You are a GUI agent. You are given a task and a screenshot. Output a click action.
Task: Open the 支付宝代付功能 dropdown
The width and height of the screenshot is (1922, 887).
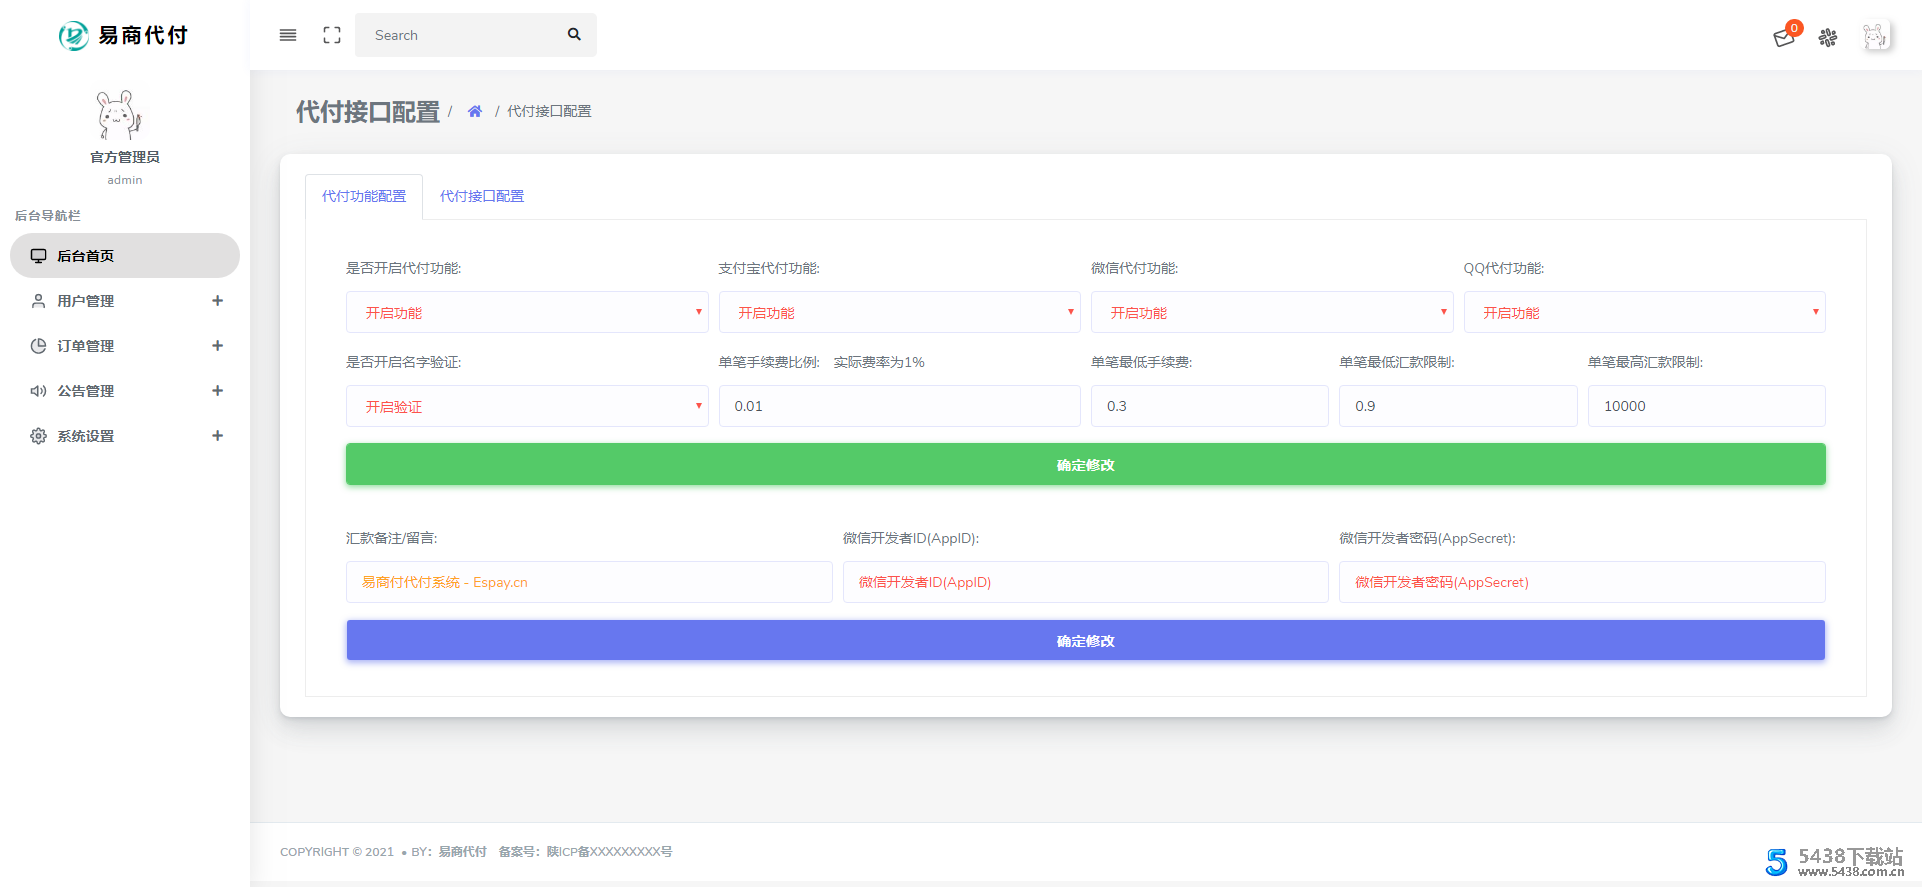[899, 313]
